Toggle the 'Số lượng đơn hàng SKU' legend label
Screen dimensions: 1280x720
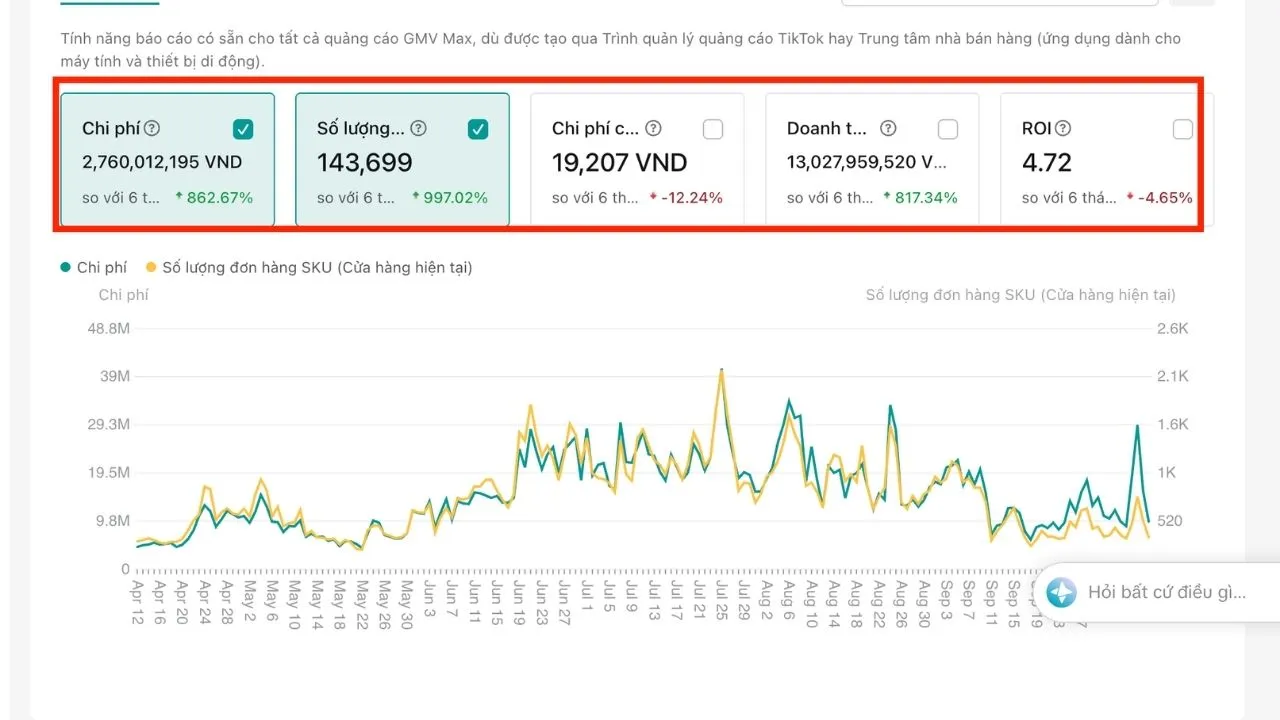[317, 267]
